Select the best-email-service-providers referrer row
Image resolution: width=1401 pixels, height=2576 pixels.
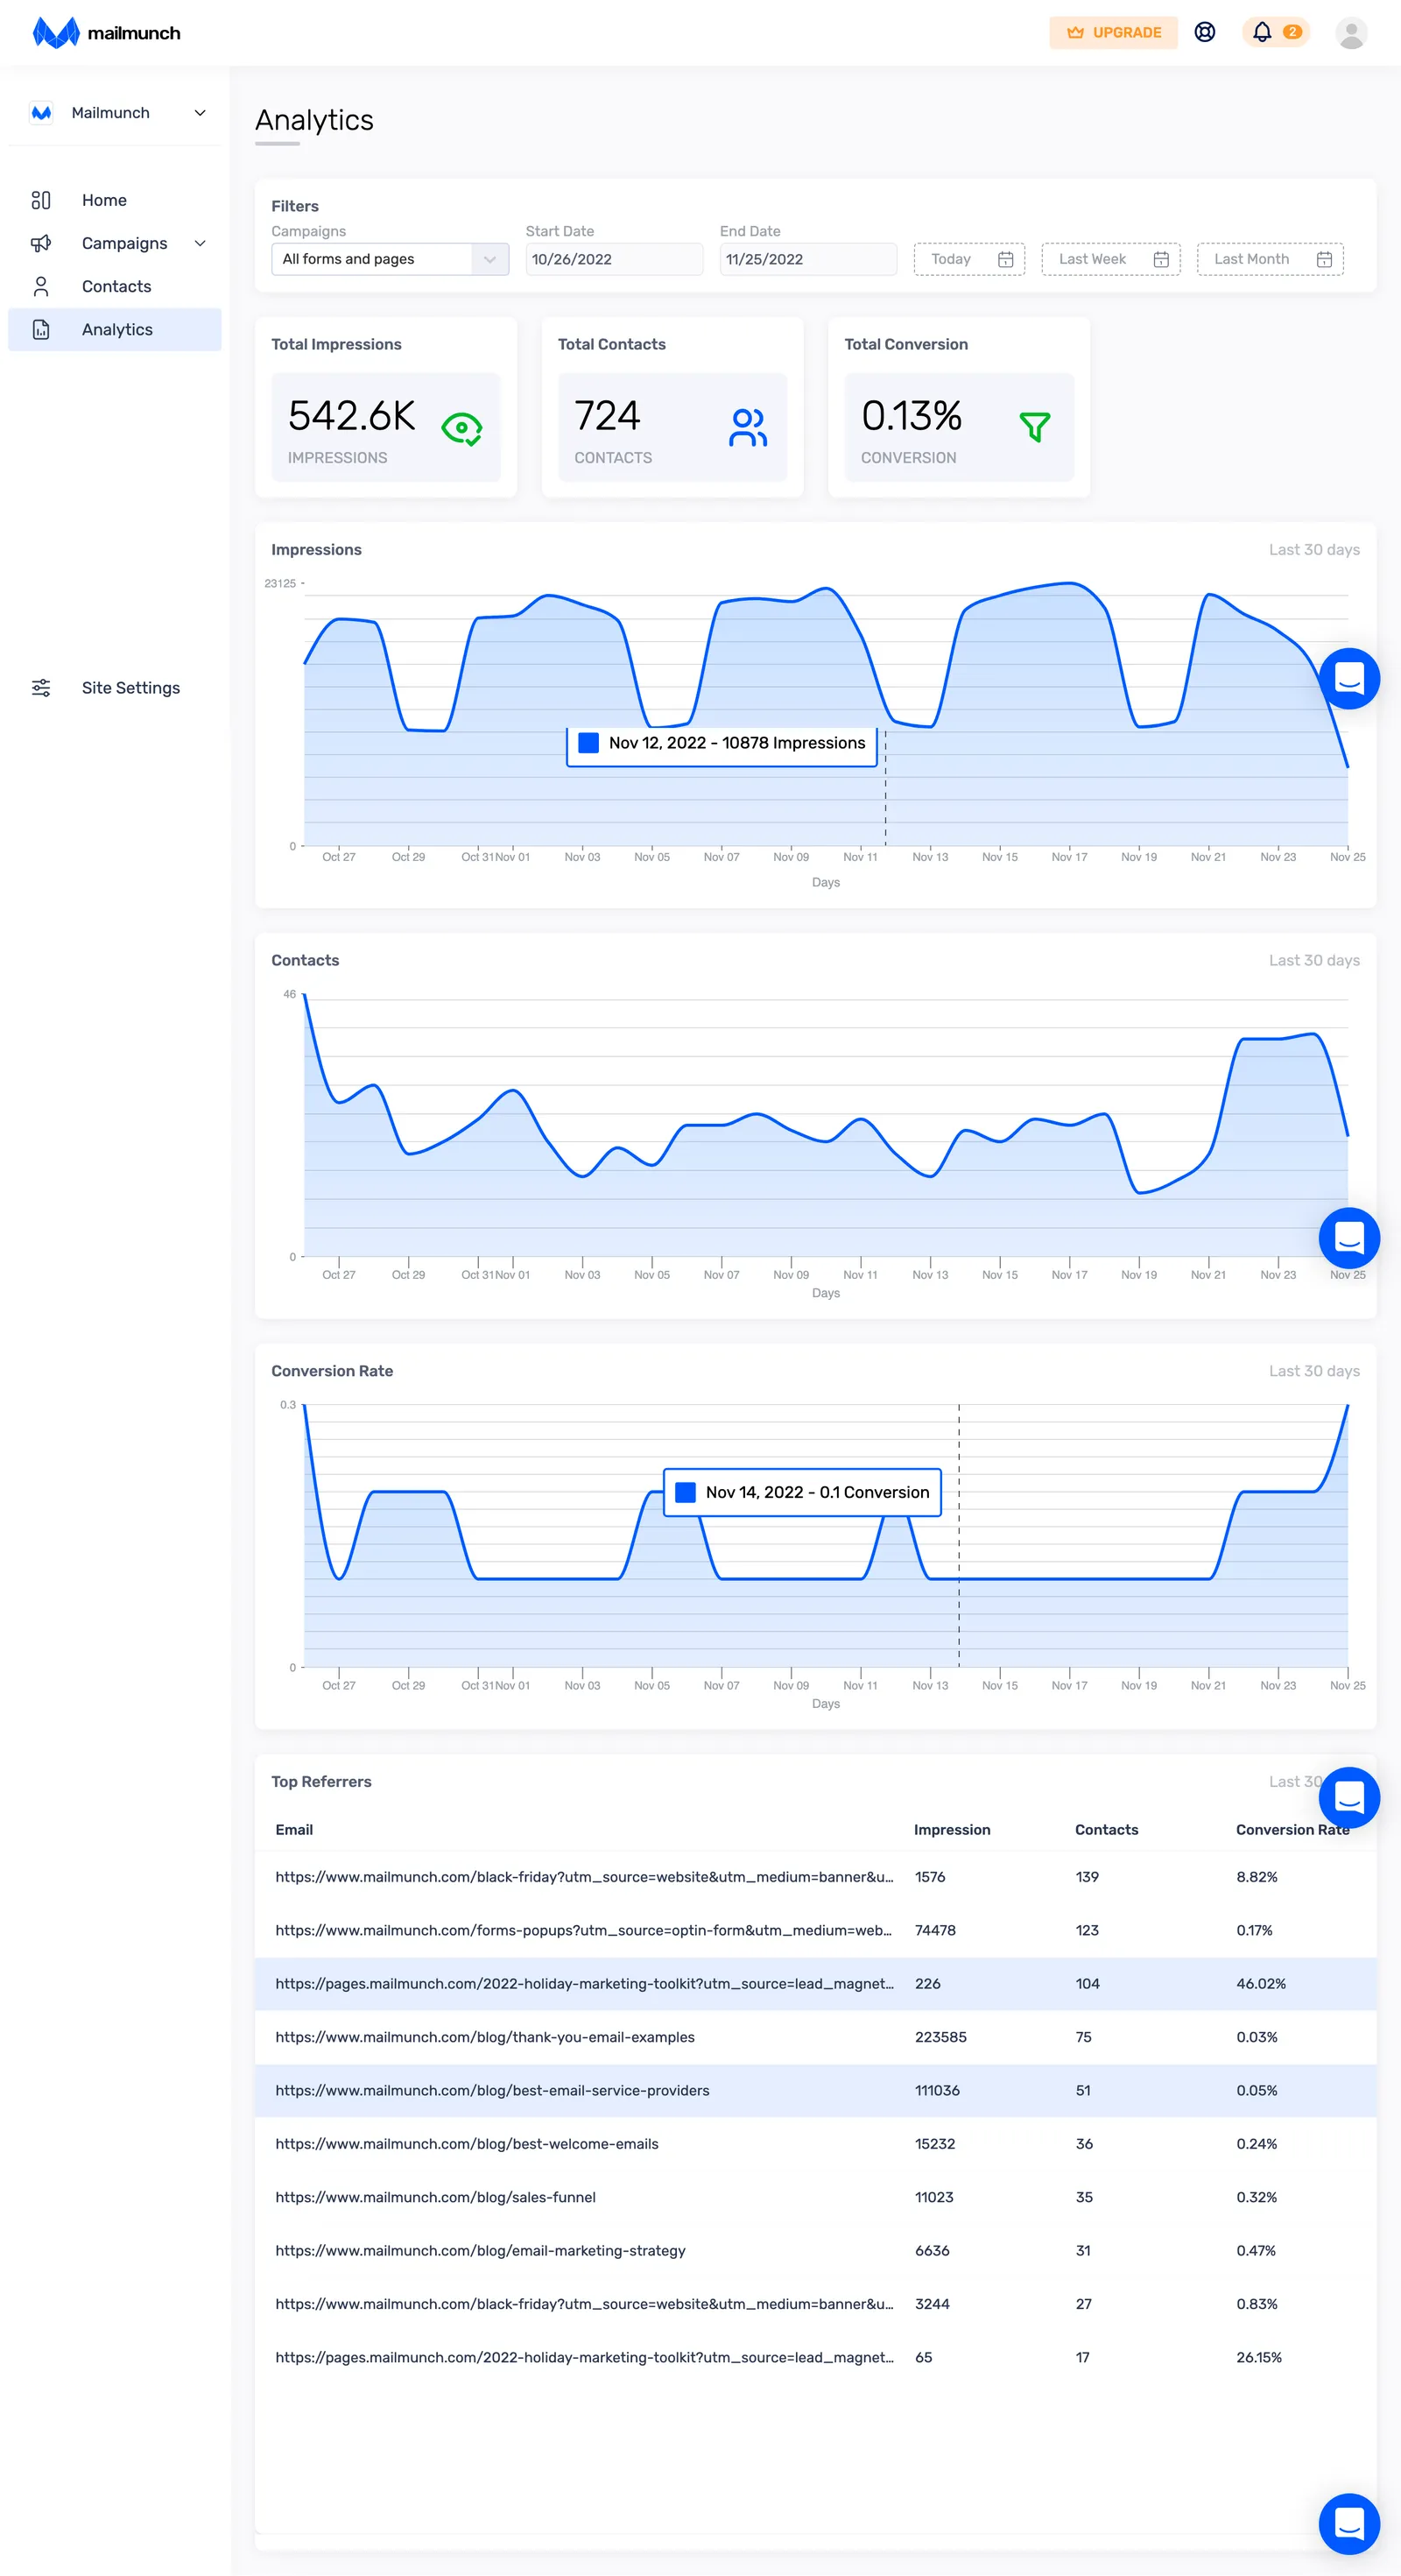pos(815,2090)
